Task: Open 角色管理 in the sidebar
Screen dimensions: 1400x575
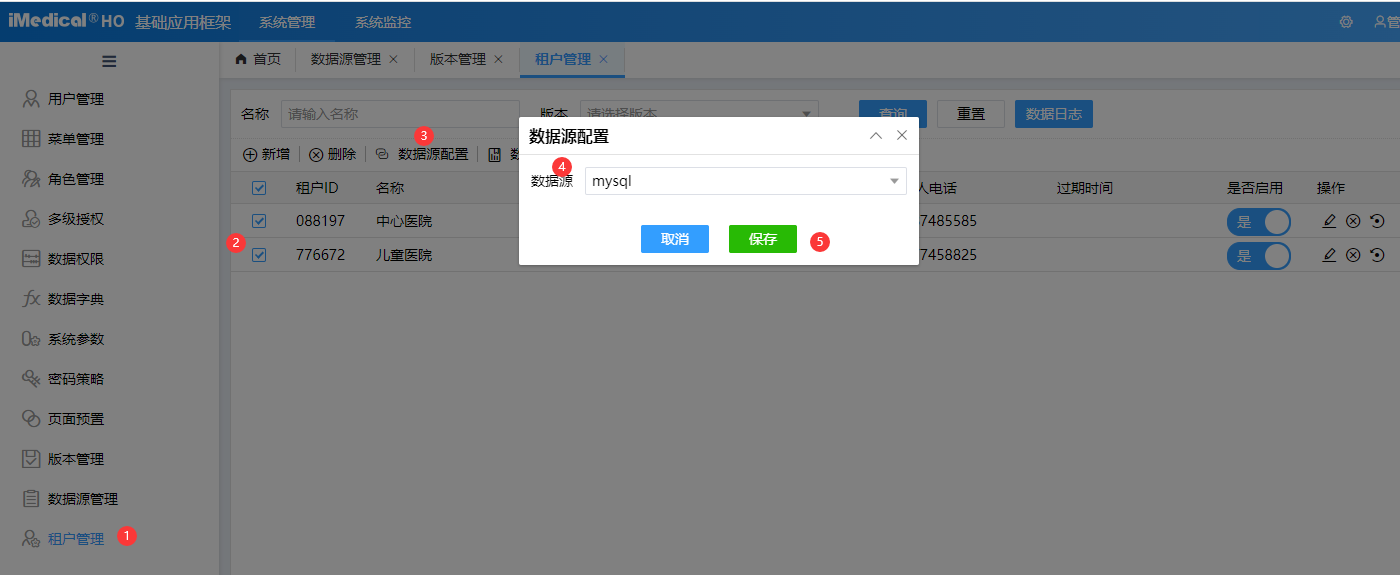Action: coord(64,179)
